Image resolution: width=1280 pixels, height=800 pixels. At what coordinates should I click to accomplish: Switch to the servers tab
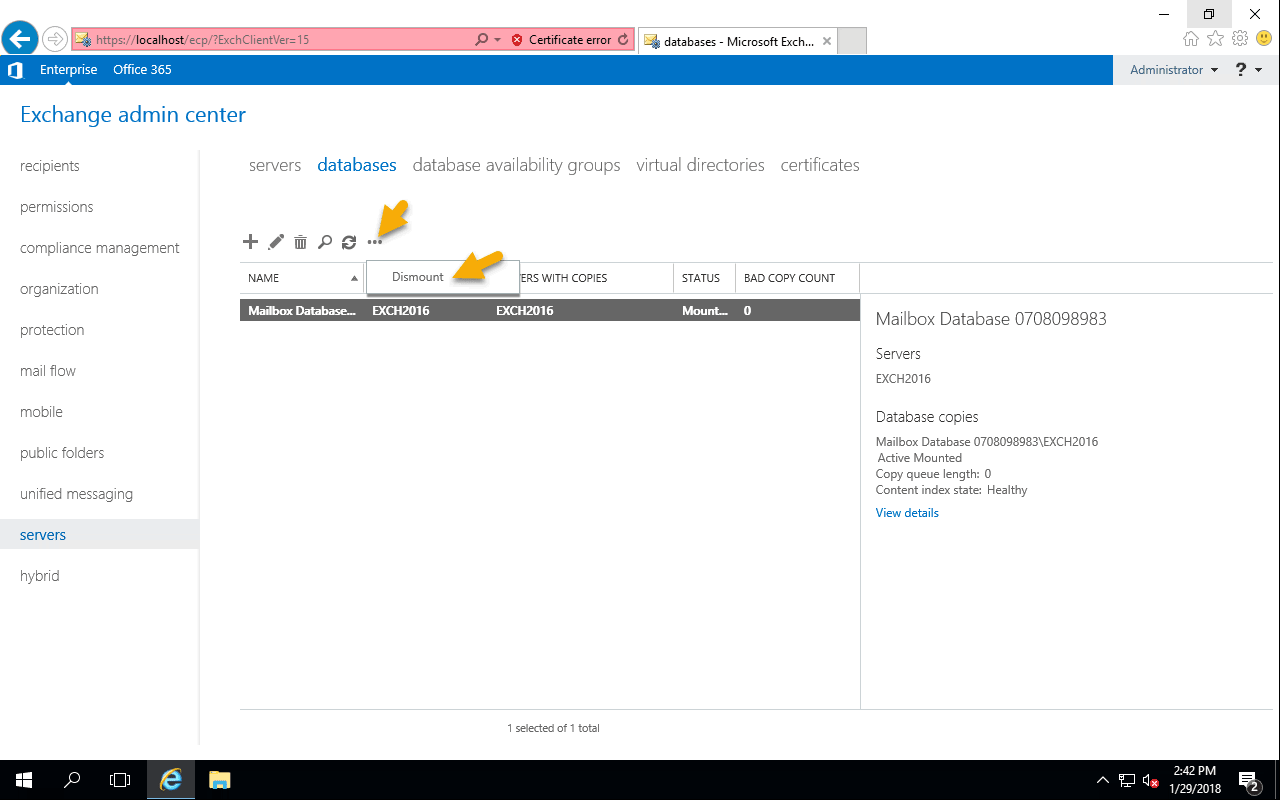(275, 165)
